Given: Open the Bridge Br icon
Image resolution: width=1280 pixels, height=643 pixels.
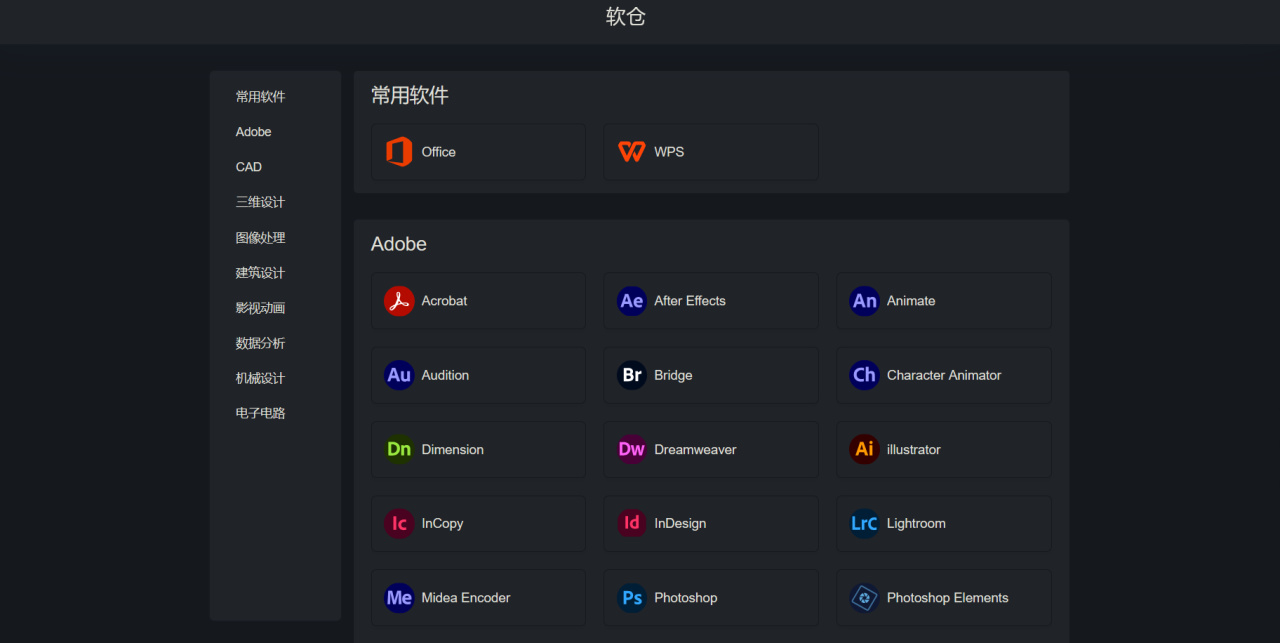Looking at the screenshot, I should click(632, 375).
